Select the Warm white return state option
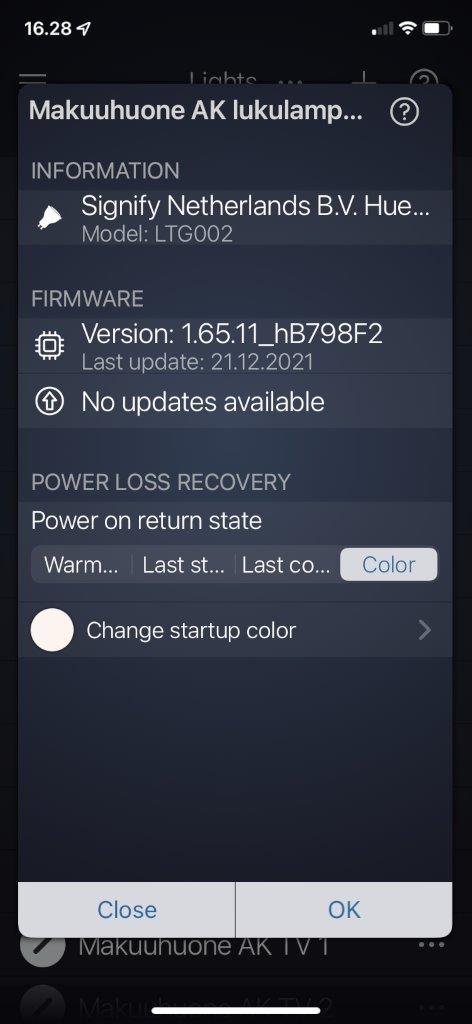The height and width of the screenshot is (1024, 472). [x=82, y=564]
